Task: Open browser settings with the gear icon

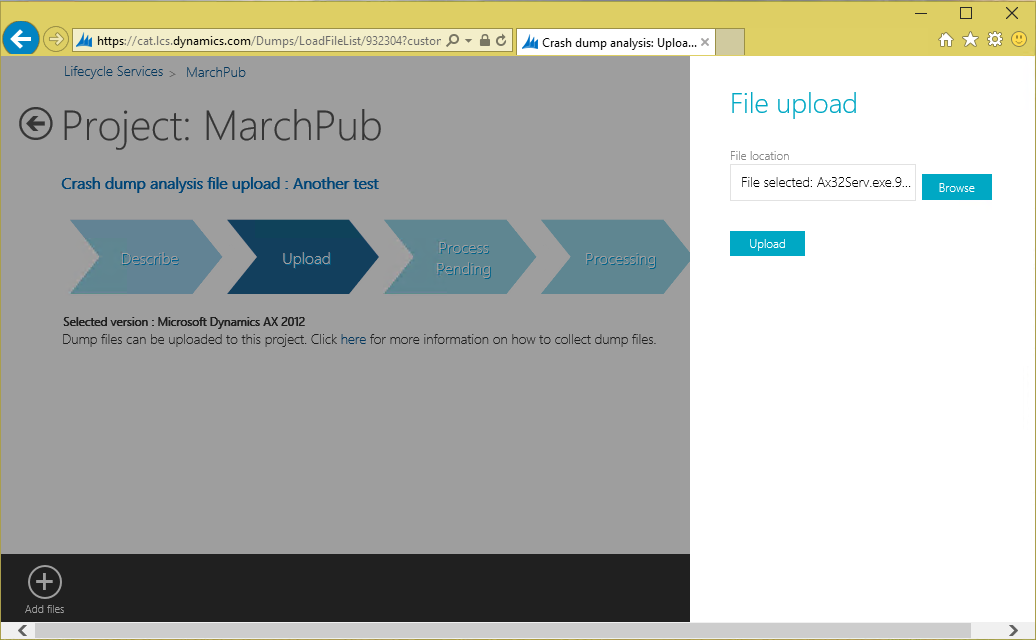Action: click(994, 39)
